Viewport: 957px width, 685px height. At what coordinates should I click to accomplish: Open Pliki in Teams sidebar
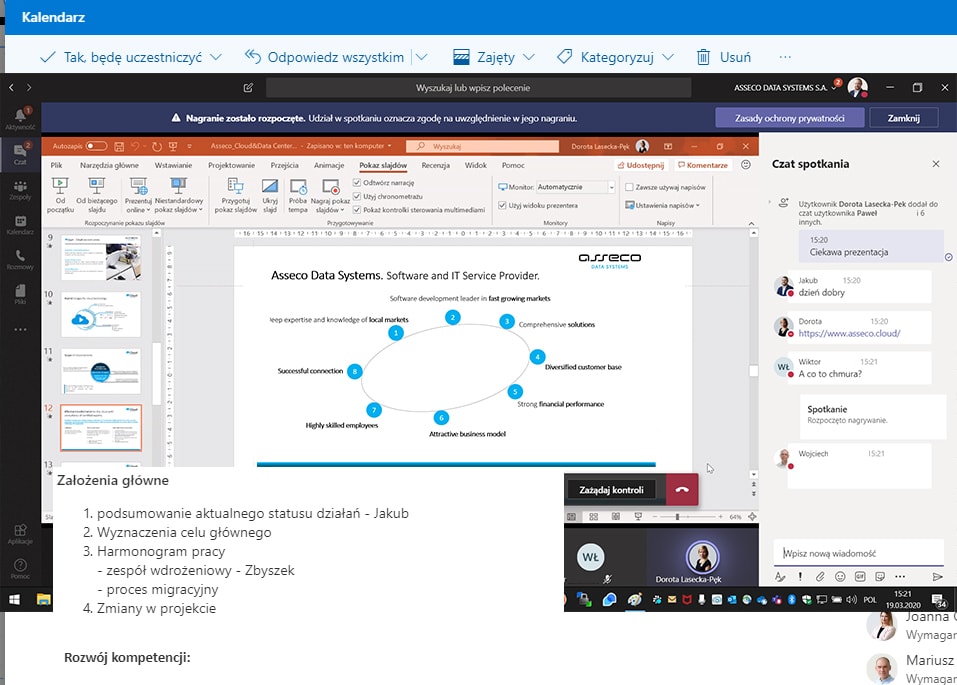[x=20, y=294]
